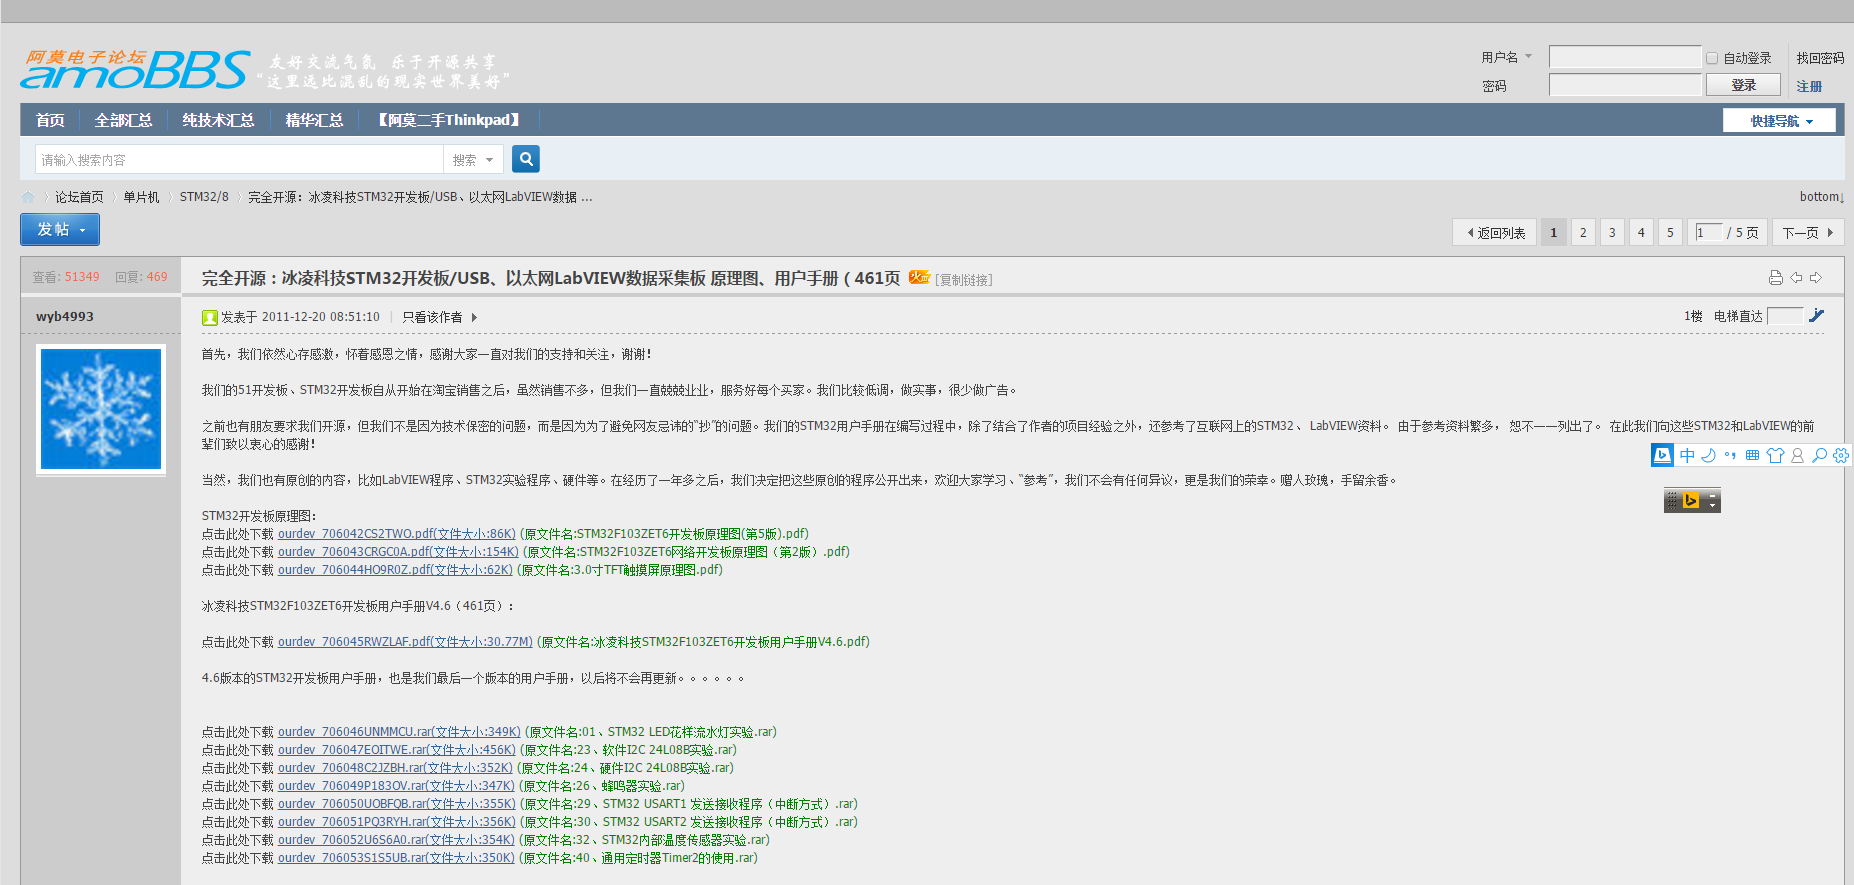Go to page 3 of the thread
The height and width of the screenshot is (885, 1854).
point(1612,233)
